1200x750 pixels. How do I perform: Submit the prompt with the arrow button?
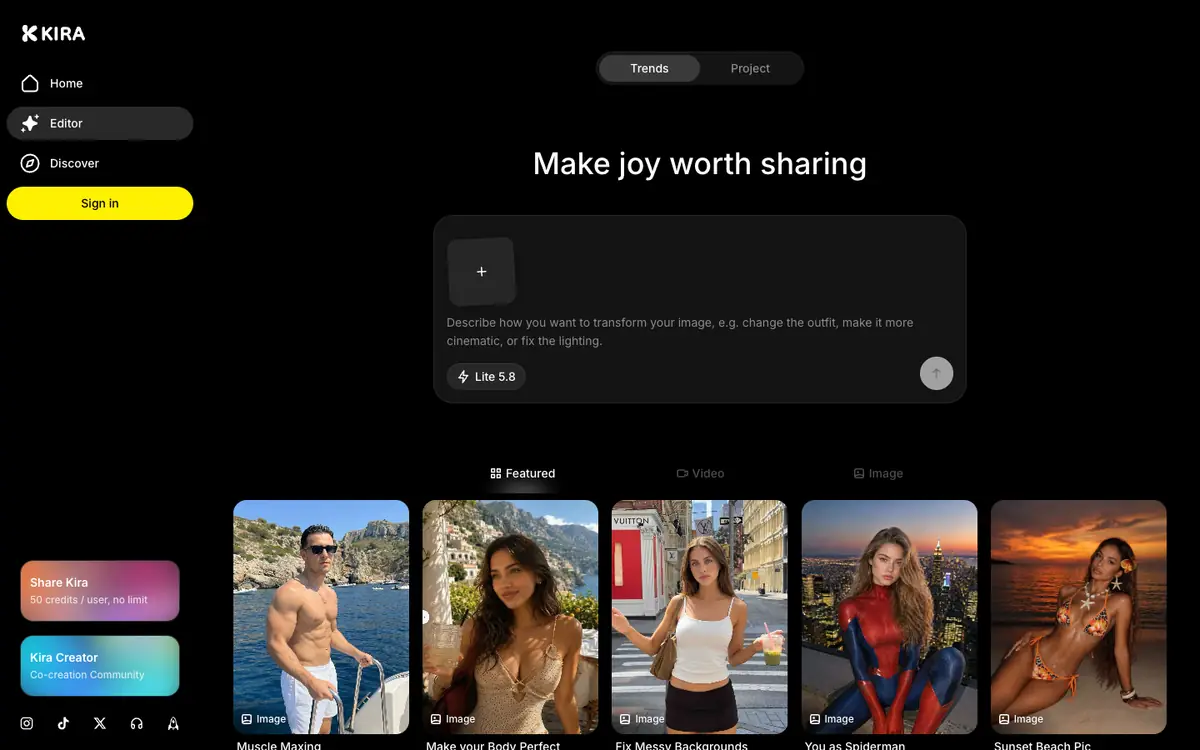click(x=936, y=373)
